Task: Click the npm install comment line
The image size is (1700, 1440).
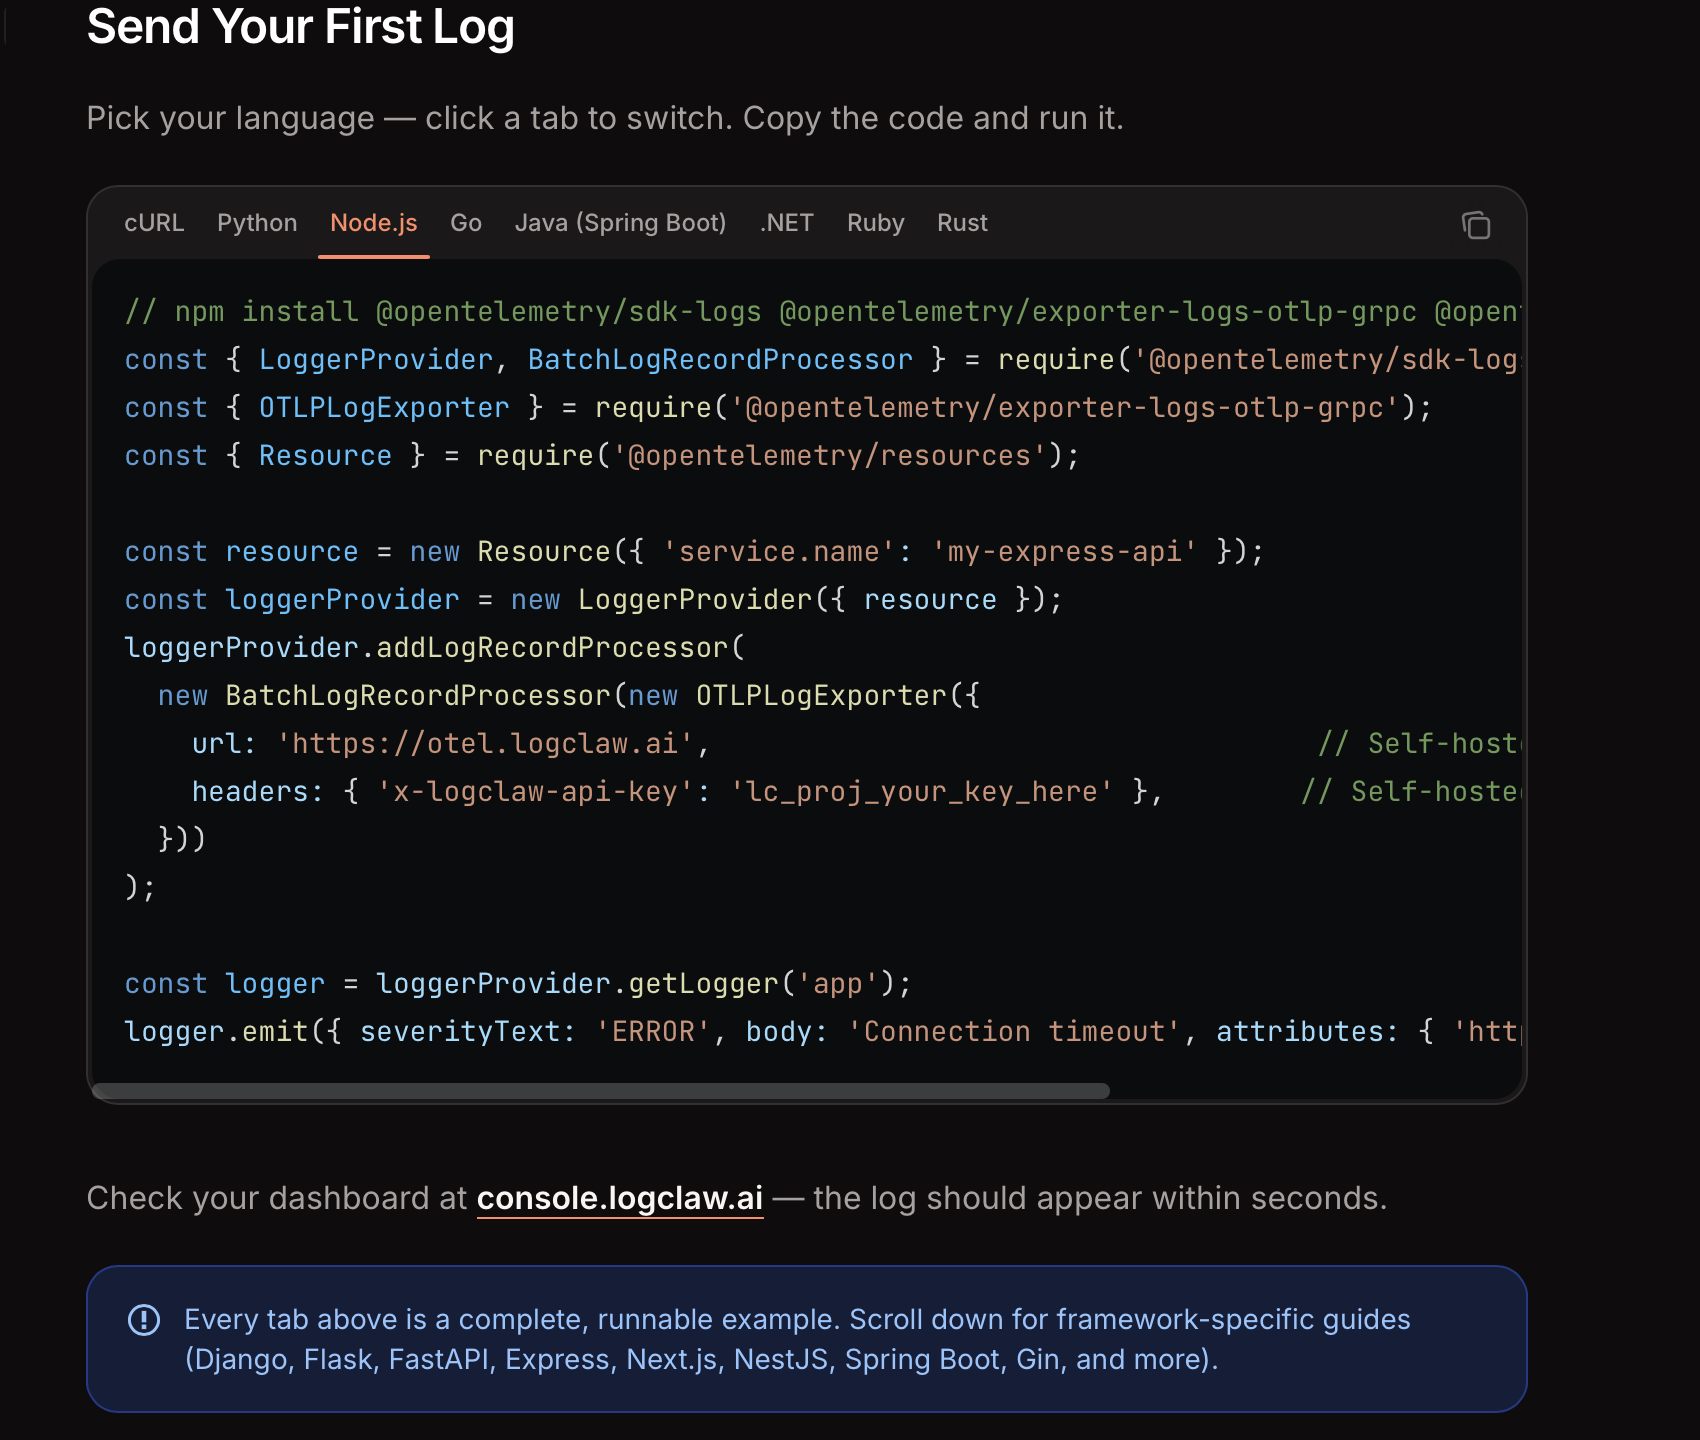Action: [822, 312]
